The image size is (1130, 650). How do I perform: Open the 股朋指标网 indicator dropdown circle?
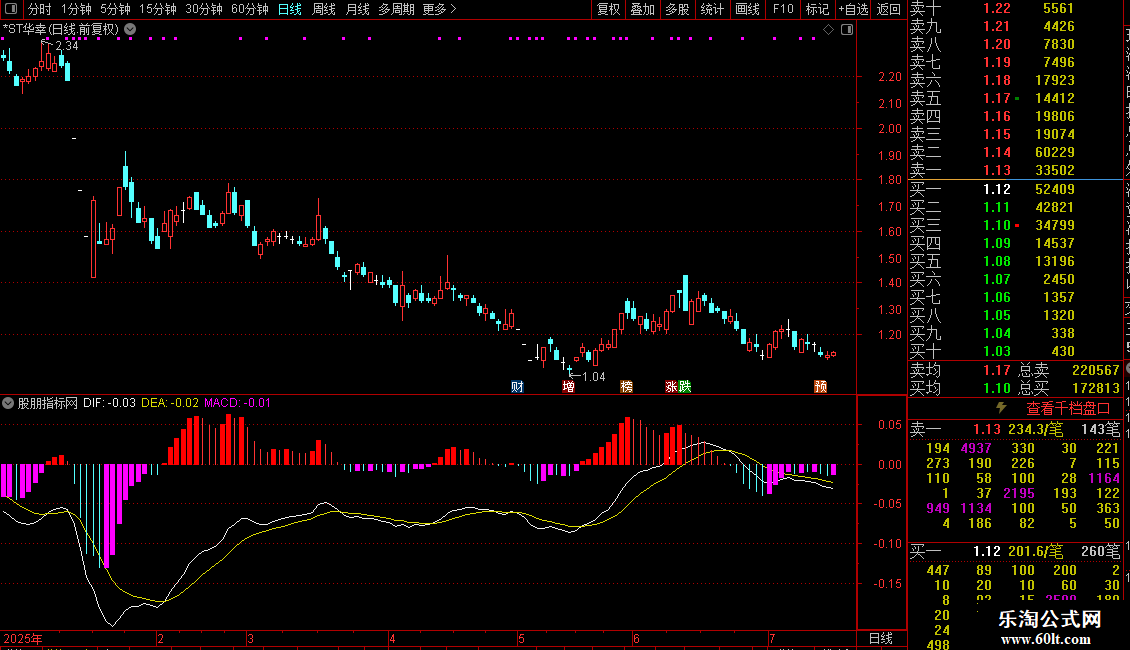(8, 403)
